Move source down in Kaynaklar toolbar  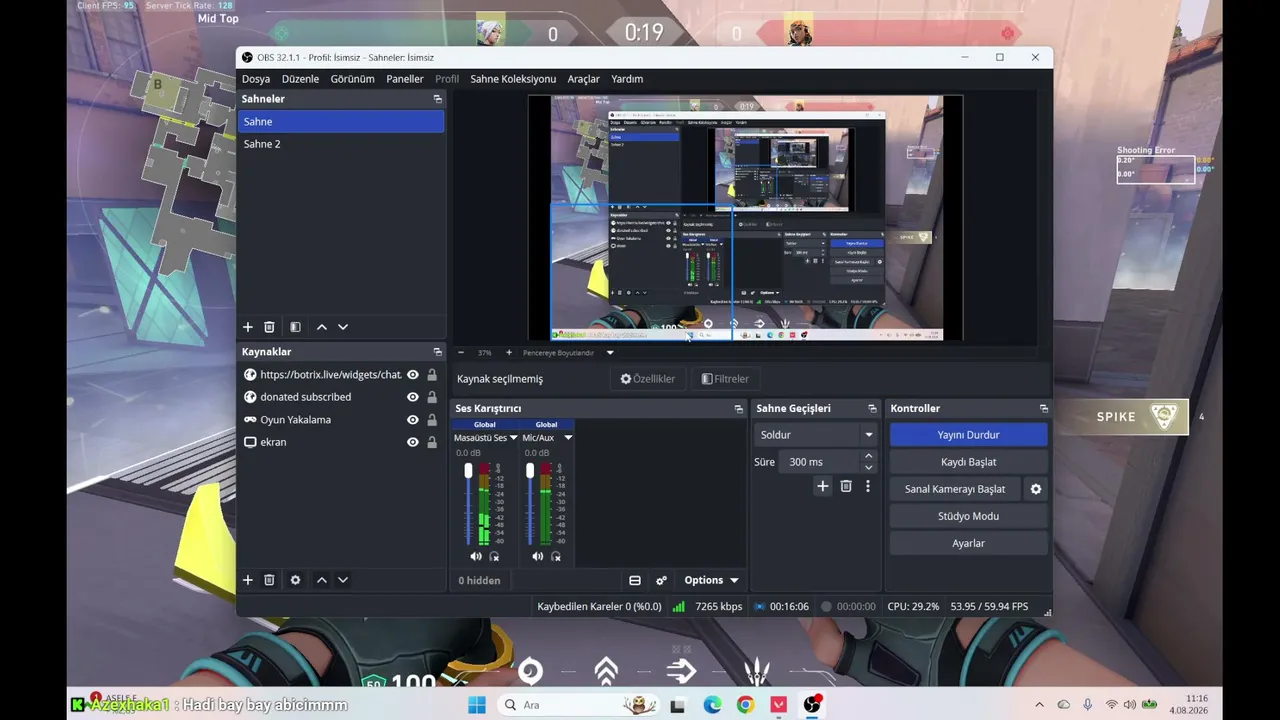click(x=343, y=580)
